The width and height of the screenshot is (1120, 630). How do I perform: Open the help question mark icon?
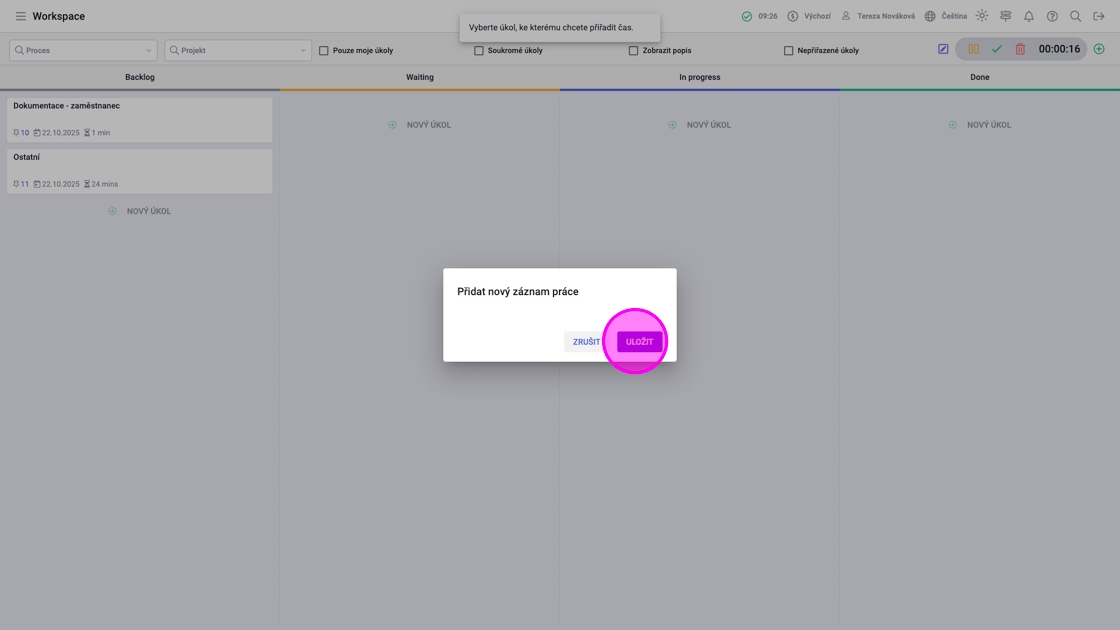[1052, 16]
